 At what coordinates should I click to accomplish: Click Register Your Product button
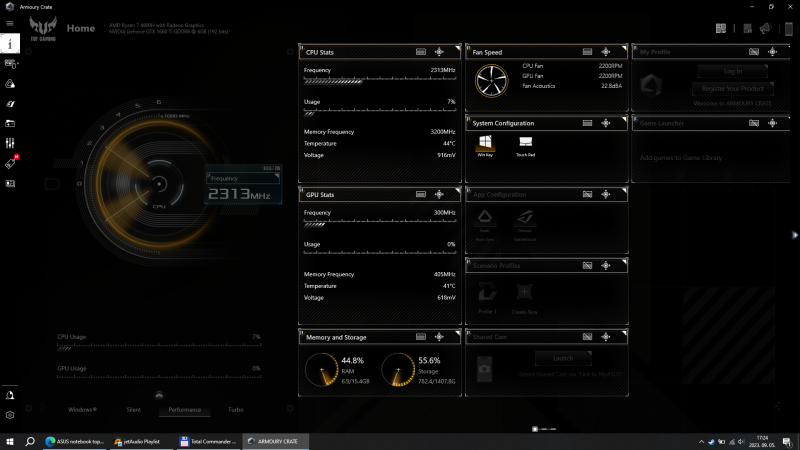[x=733, y=89]
